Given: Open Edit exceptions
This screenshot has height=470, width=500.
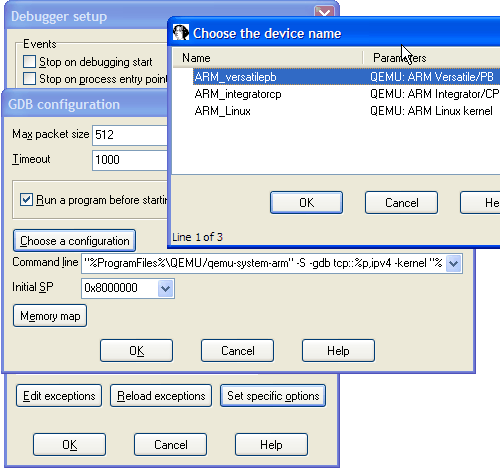Looking at the screenshot, I should point(59,396).
